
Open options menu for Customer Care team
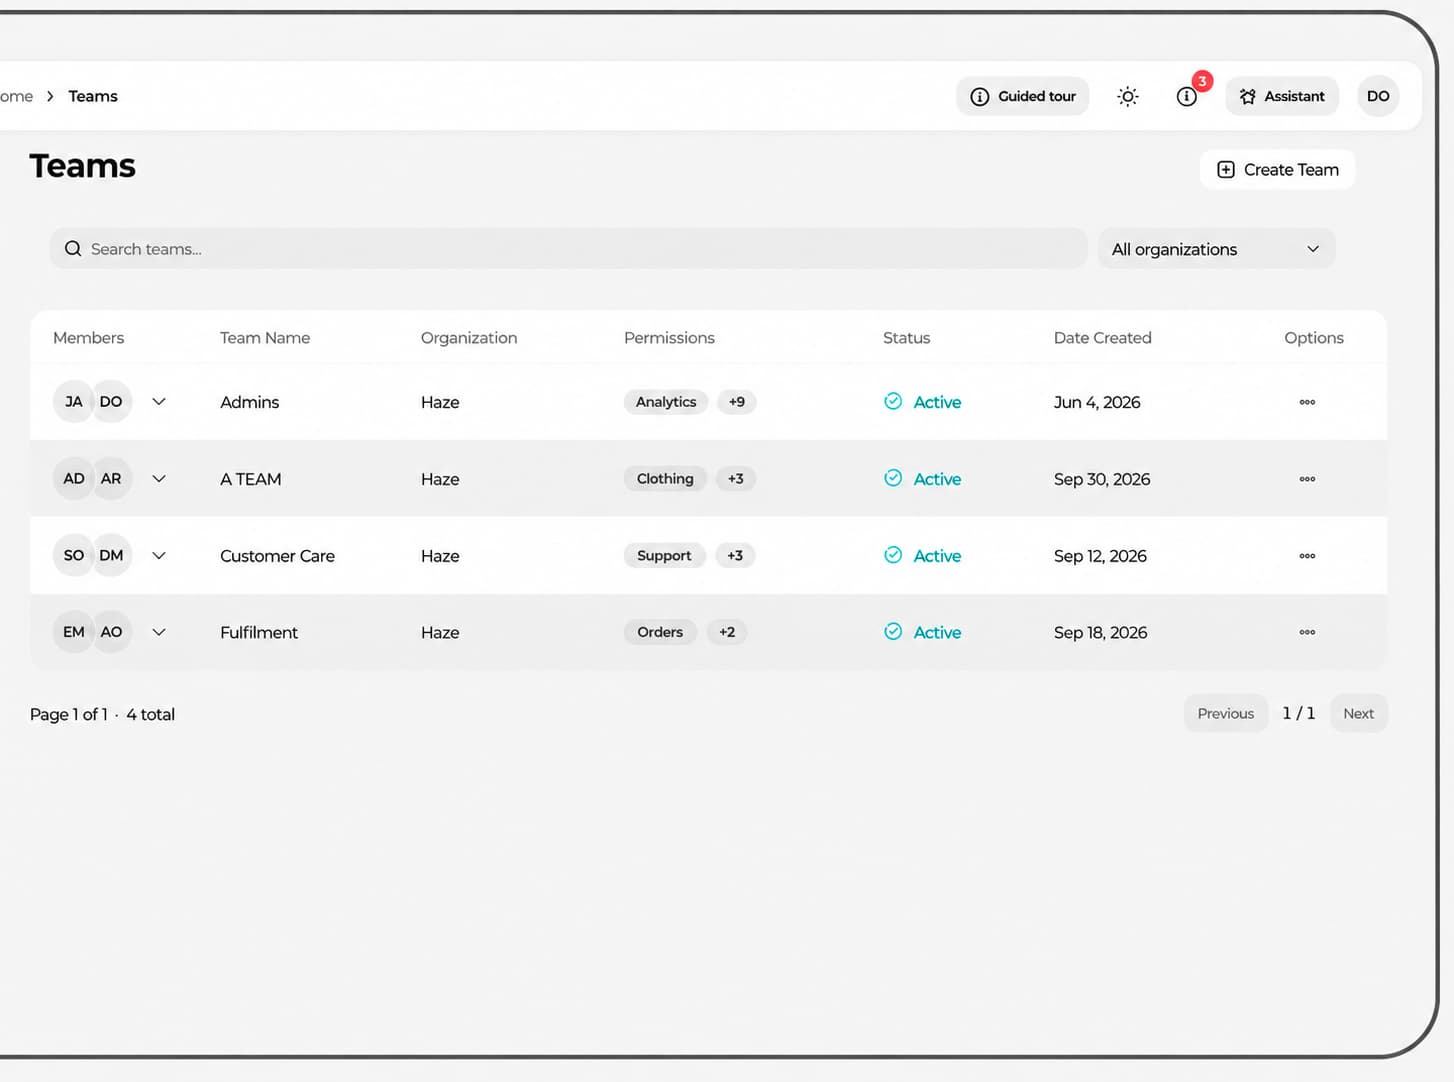coord(1307,556)
